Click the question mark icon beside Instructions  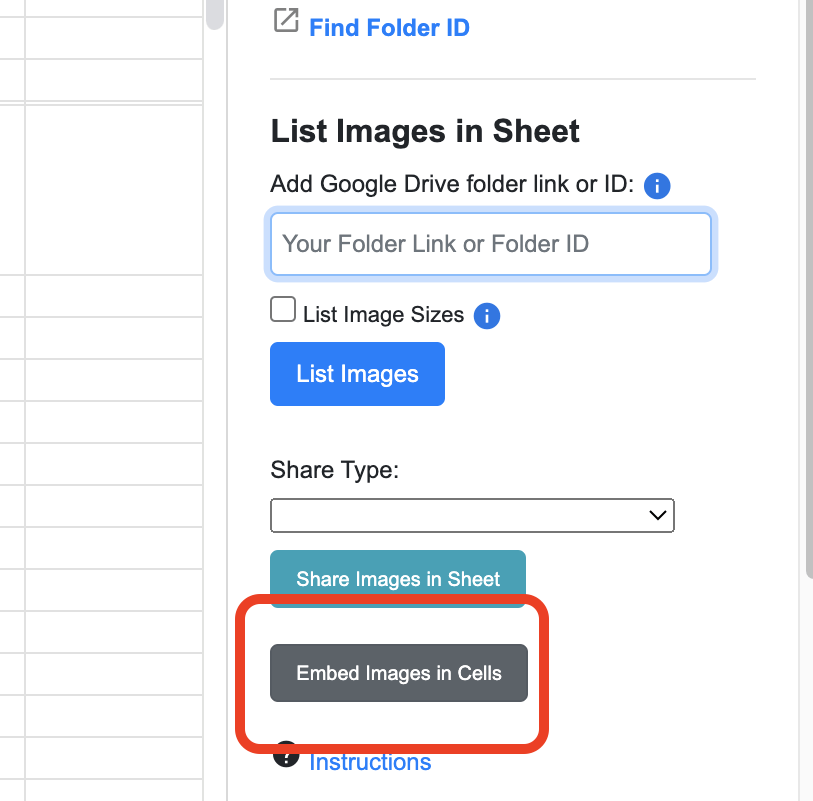click(x=286, y=756)
